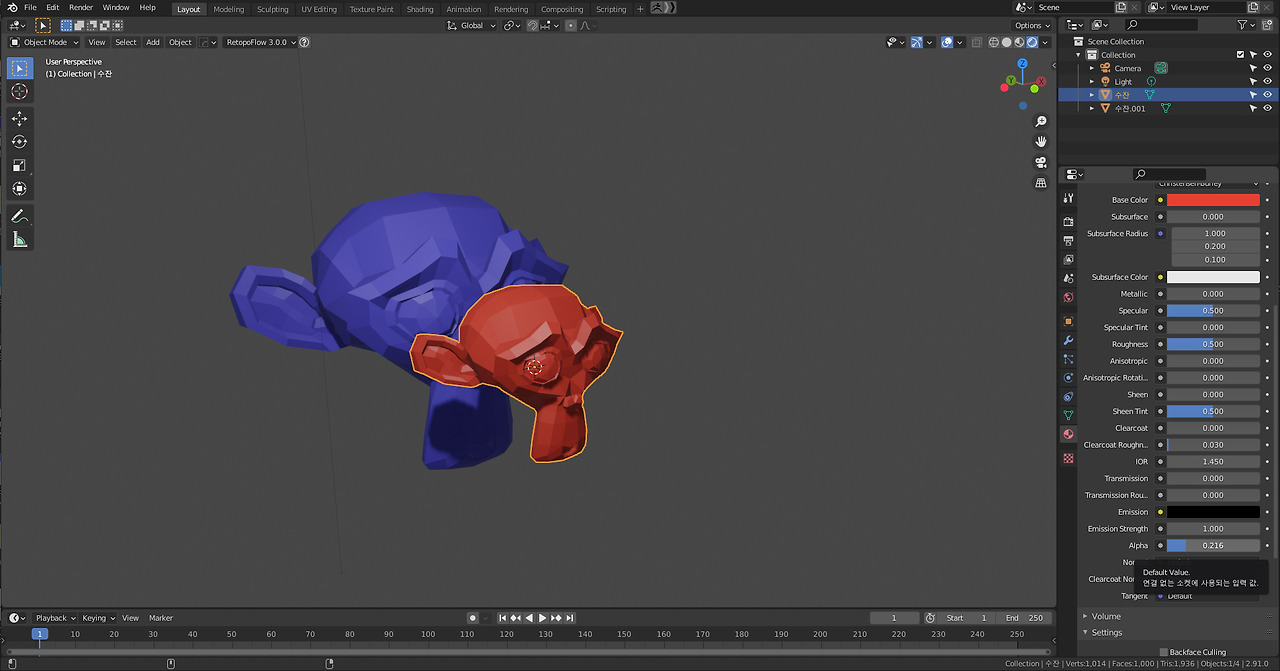This screenshot has height=671, width=1280.
Task: Toggle visibility of the Light object
Action: pyautogui.click(x=1266, y=81)
